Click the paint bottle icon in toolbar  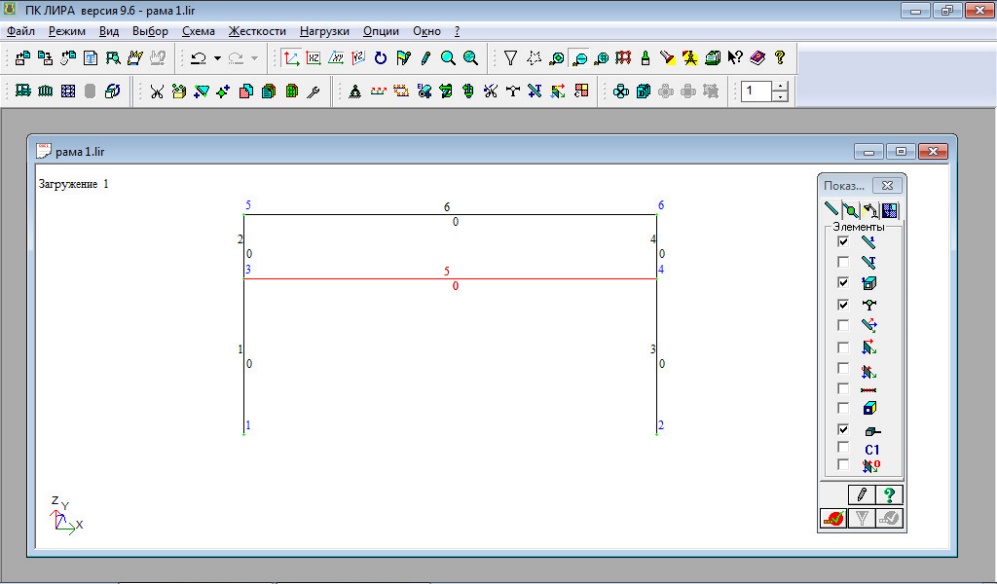tap(645, 58)
